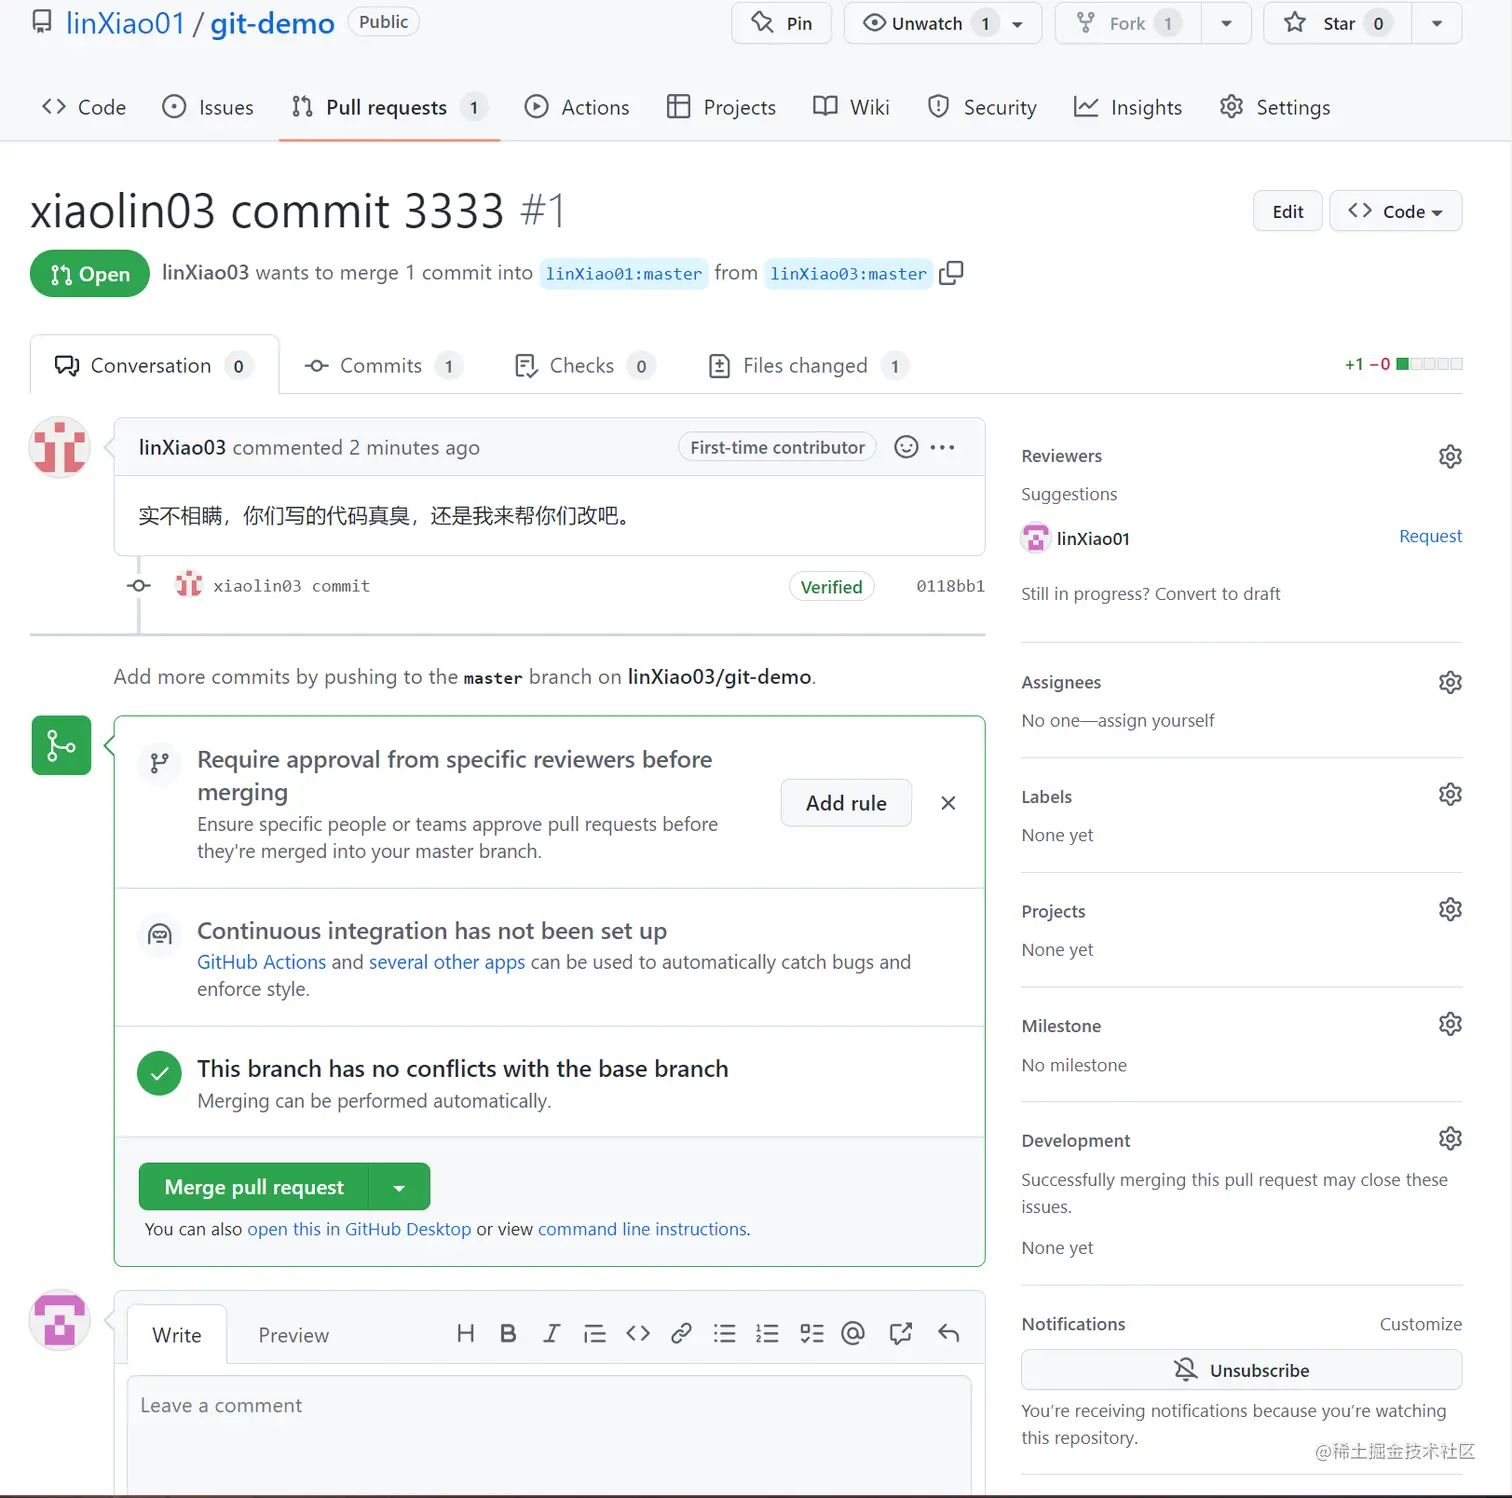Switch to the Preview comment tab
Screen dimensions: 1512x1498
(293, 1336)
